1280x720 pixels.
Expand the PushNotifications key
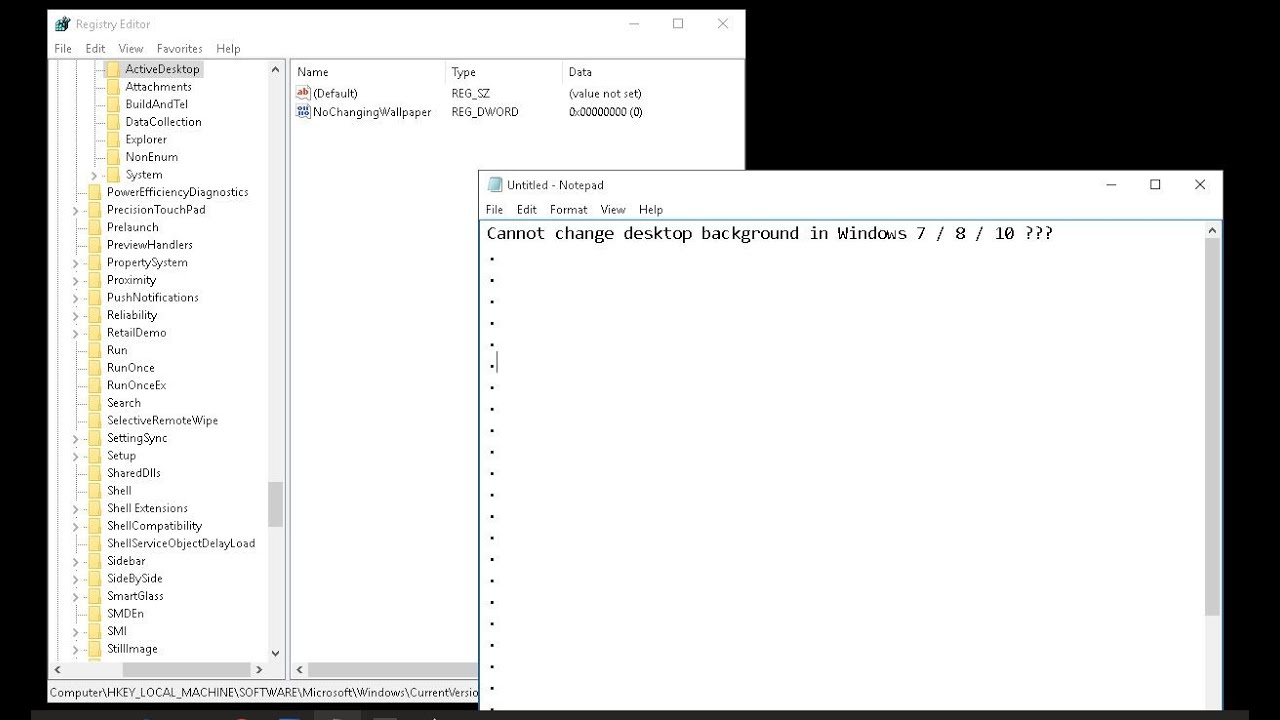pos(76,298)
